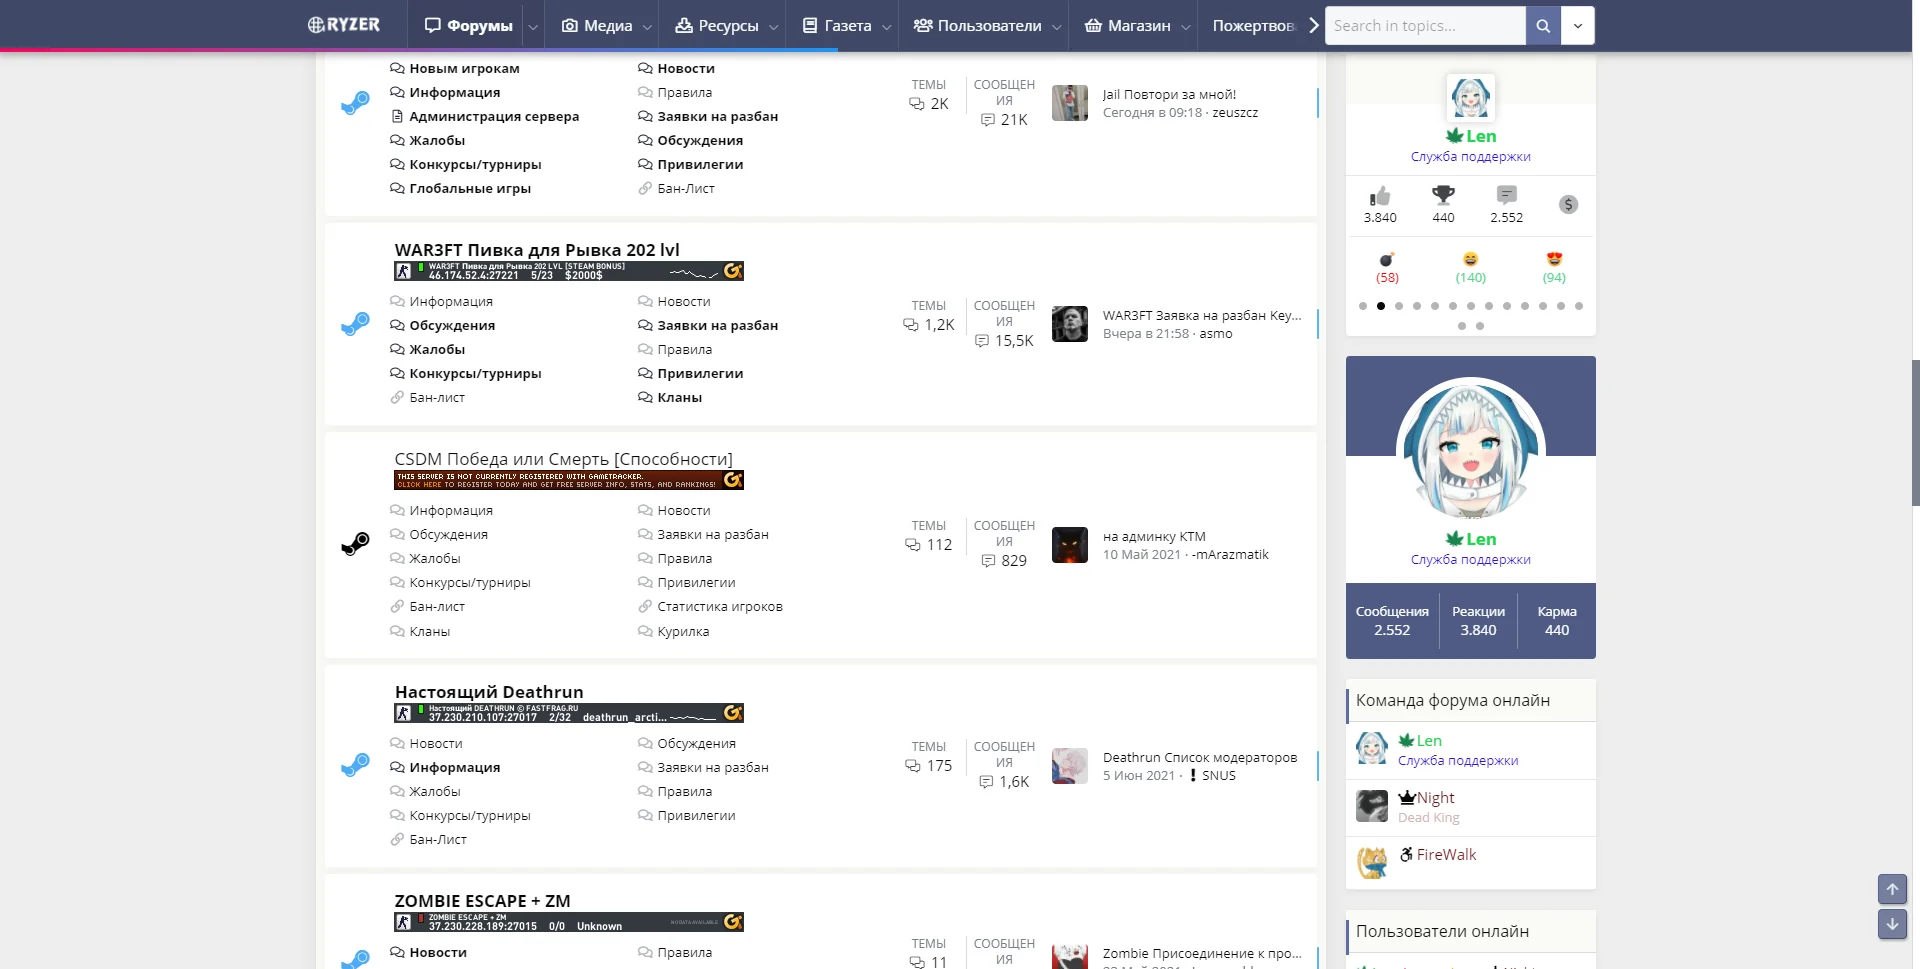Viewport: 1920px width, 969px height.
Task: Click the search magnifier button
Action: (x=1543, y=26)
